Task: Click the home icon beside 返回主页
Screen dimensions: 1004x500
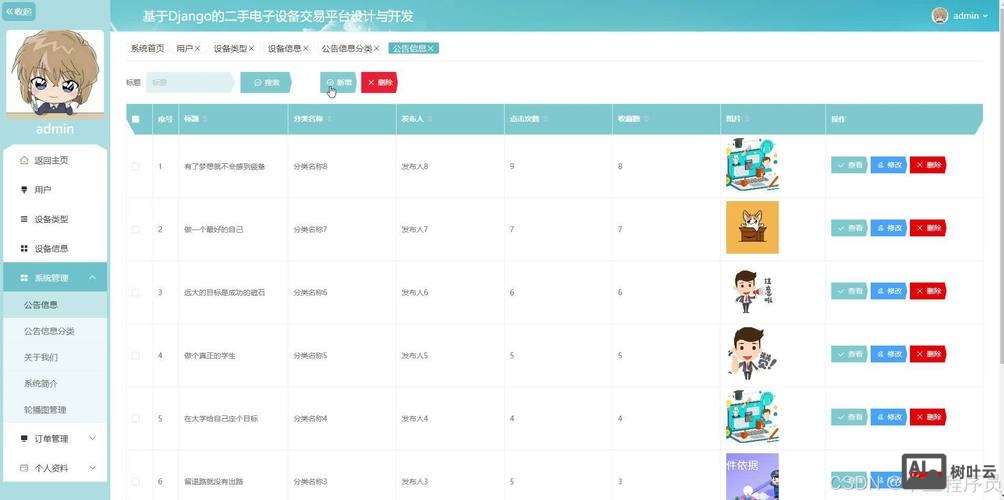Action: point(24,160)
